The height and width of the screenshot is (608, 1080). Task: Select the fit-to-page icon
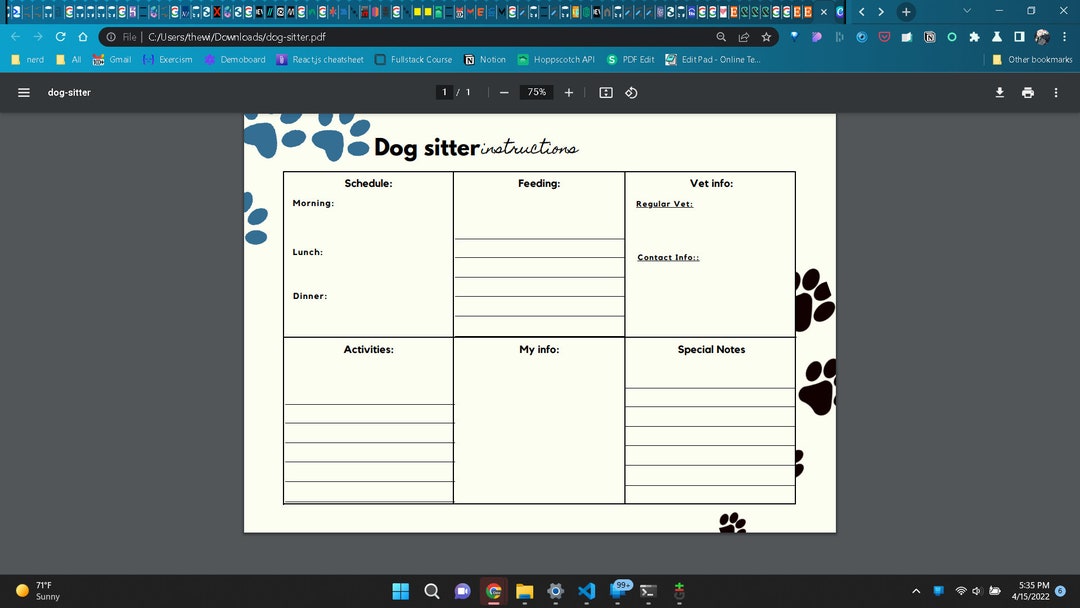(x=605, y=92)
